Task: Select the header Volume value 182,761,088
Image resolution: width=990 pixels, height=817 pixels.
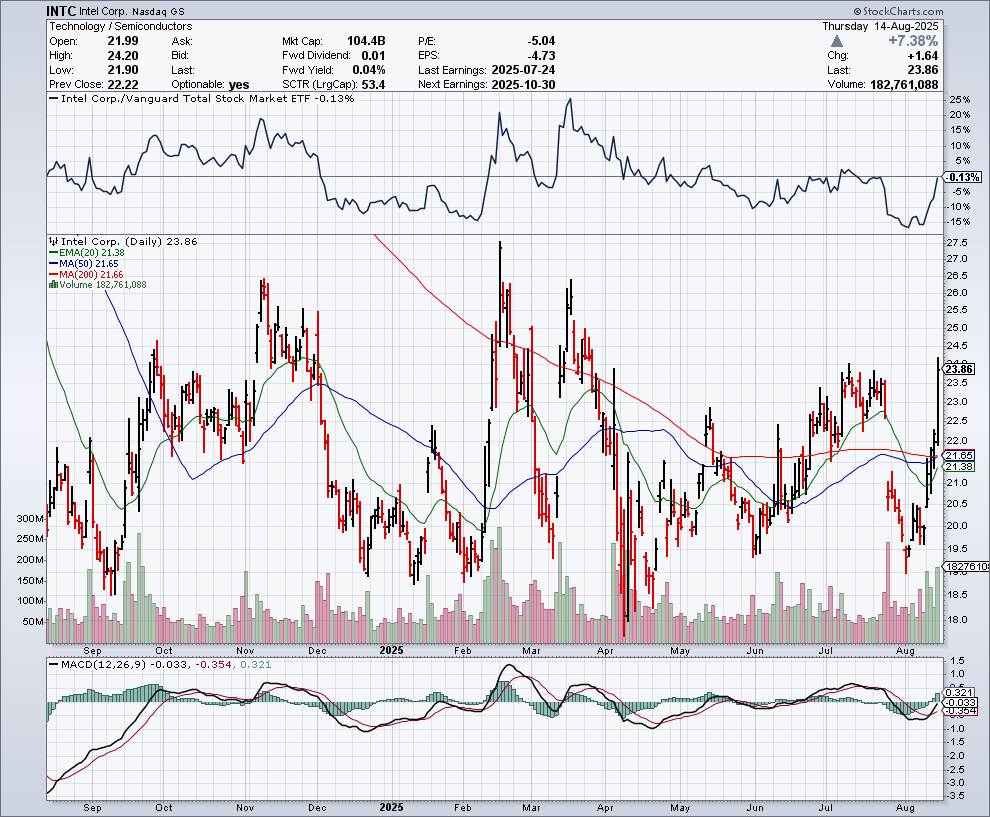Action: tap(903, 85)
